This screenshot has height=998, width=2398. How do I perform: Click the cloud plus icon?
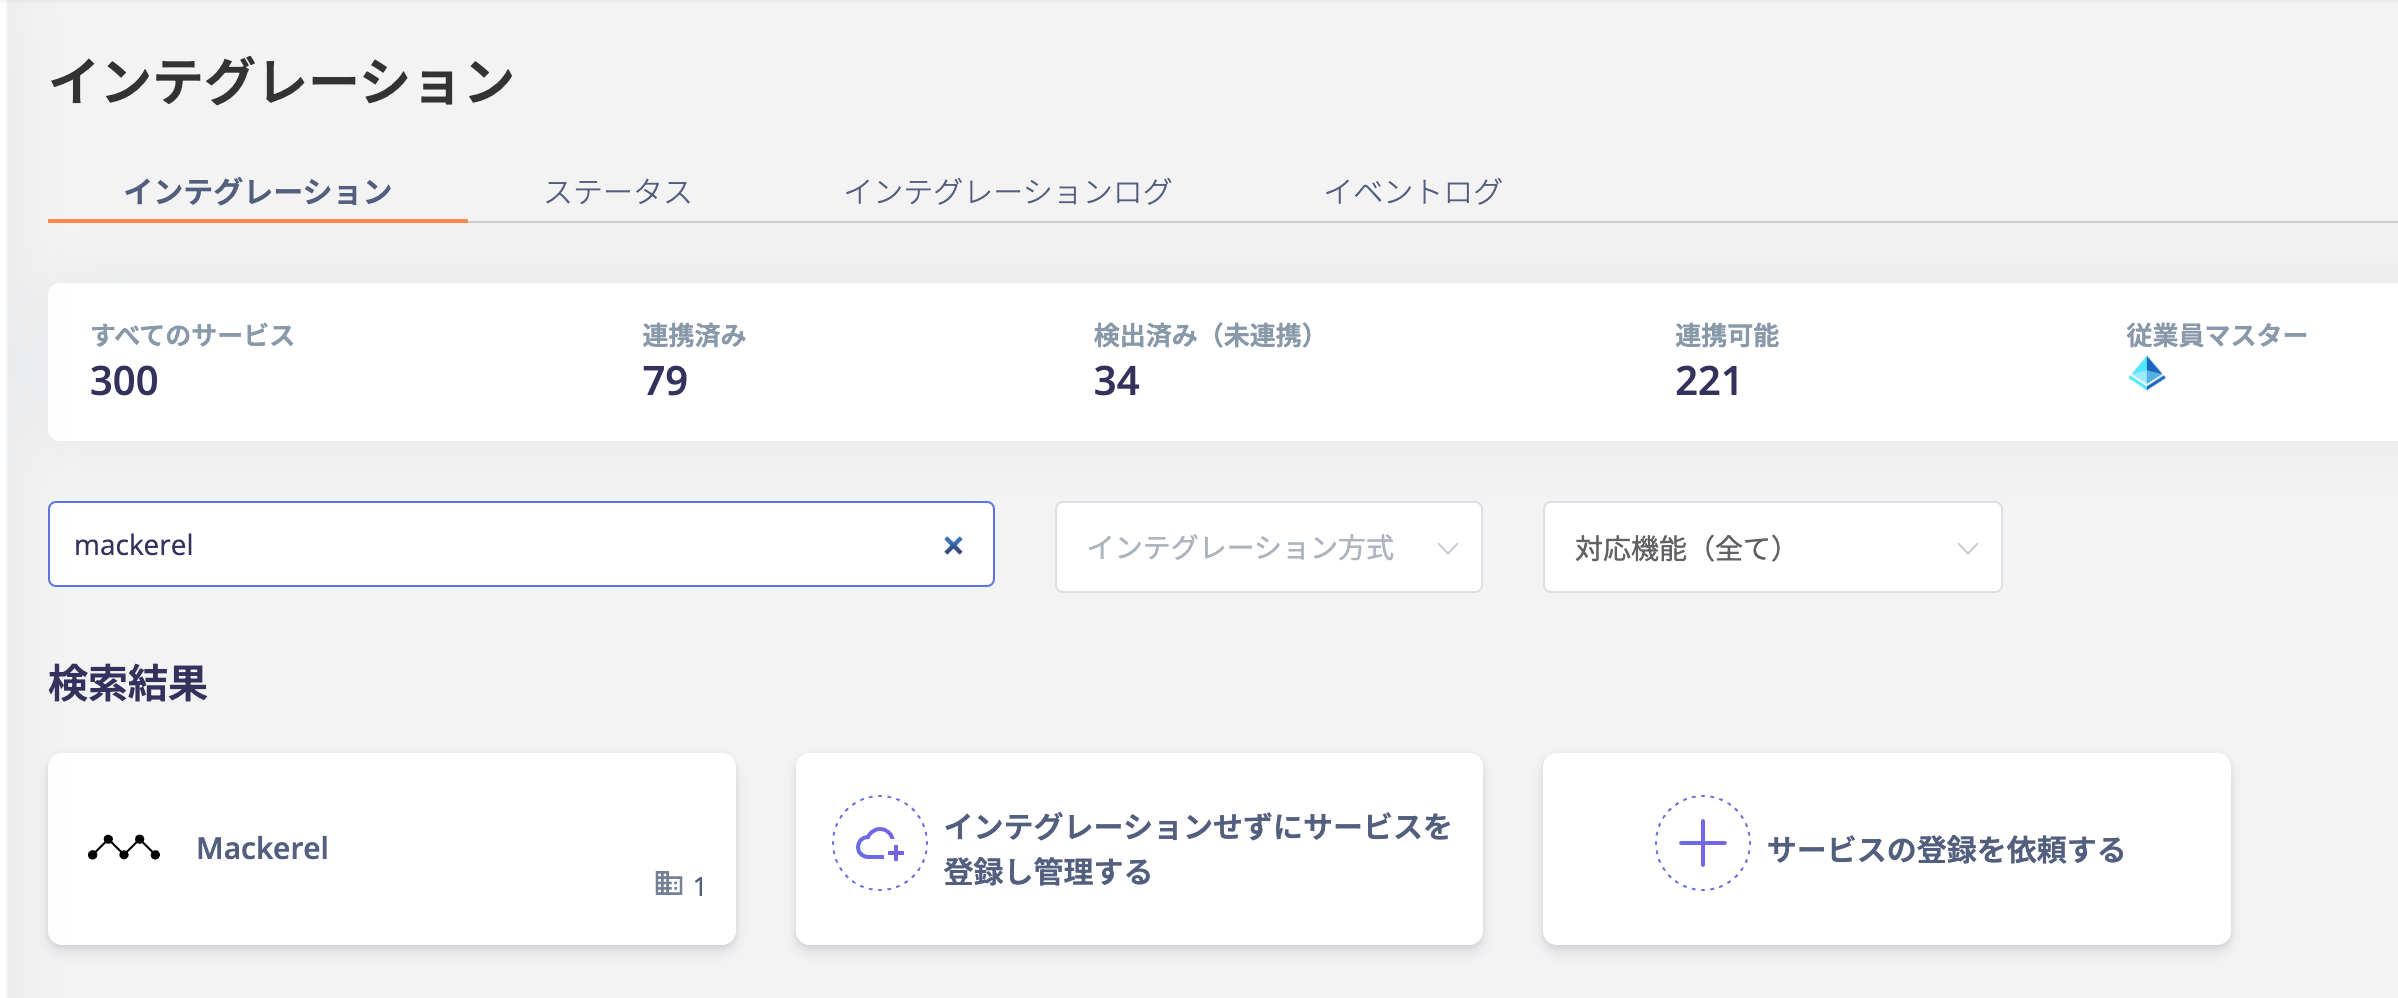(879, 843)
